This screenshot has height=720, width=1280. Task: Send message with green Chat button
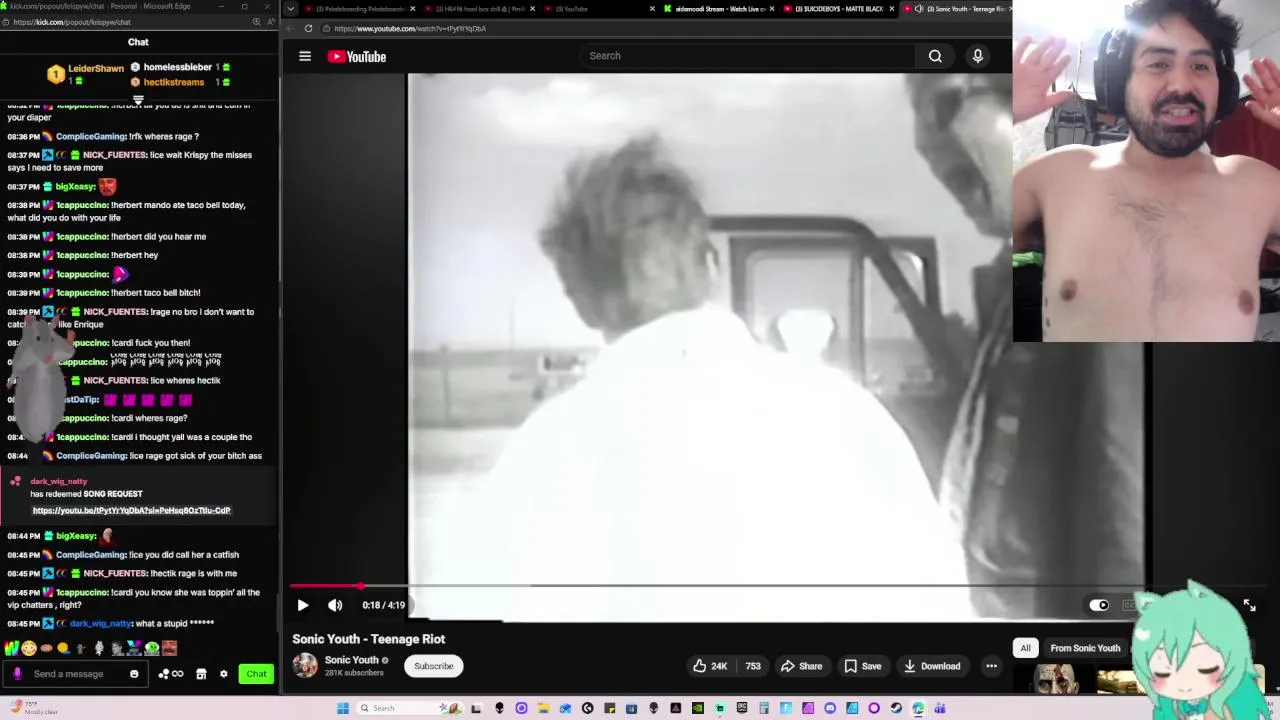256,674
